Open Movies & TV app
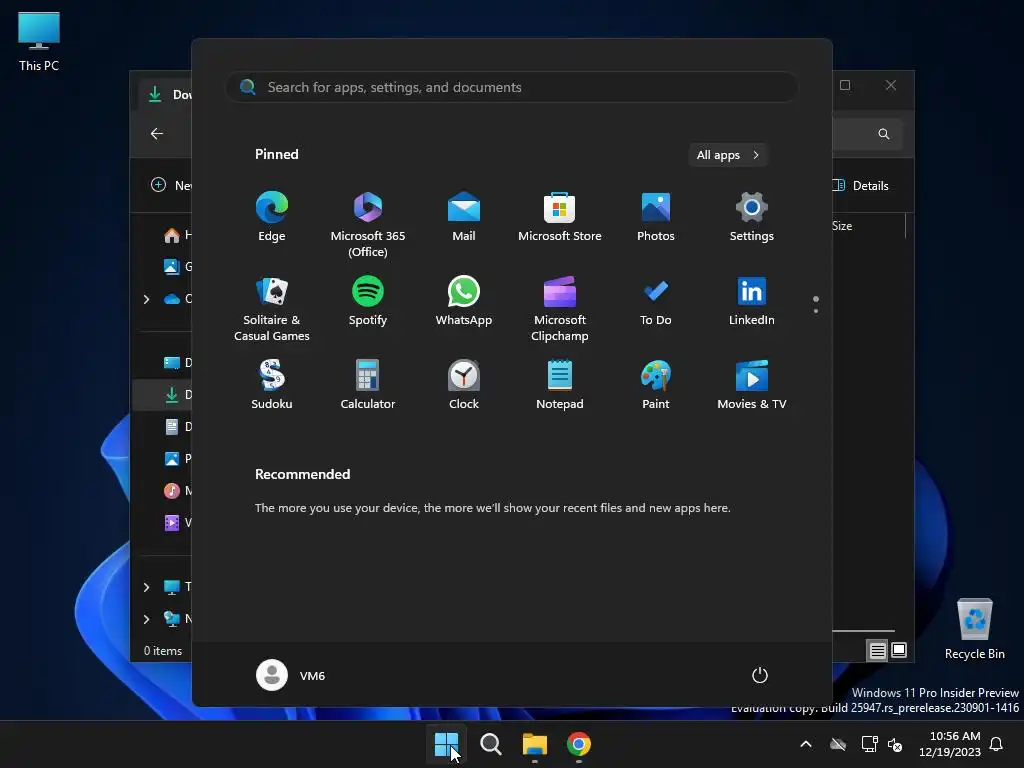 click(x=752, y=385)
